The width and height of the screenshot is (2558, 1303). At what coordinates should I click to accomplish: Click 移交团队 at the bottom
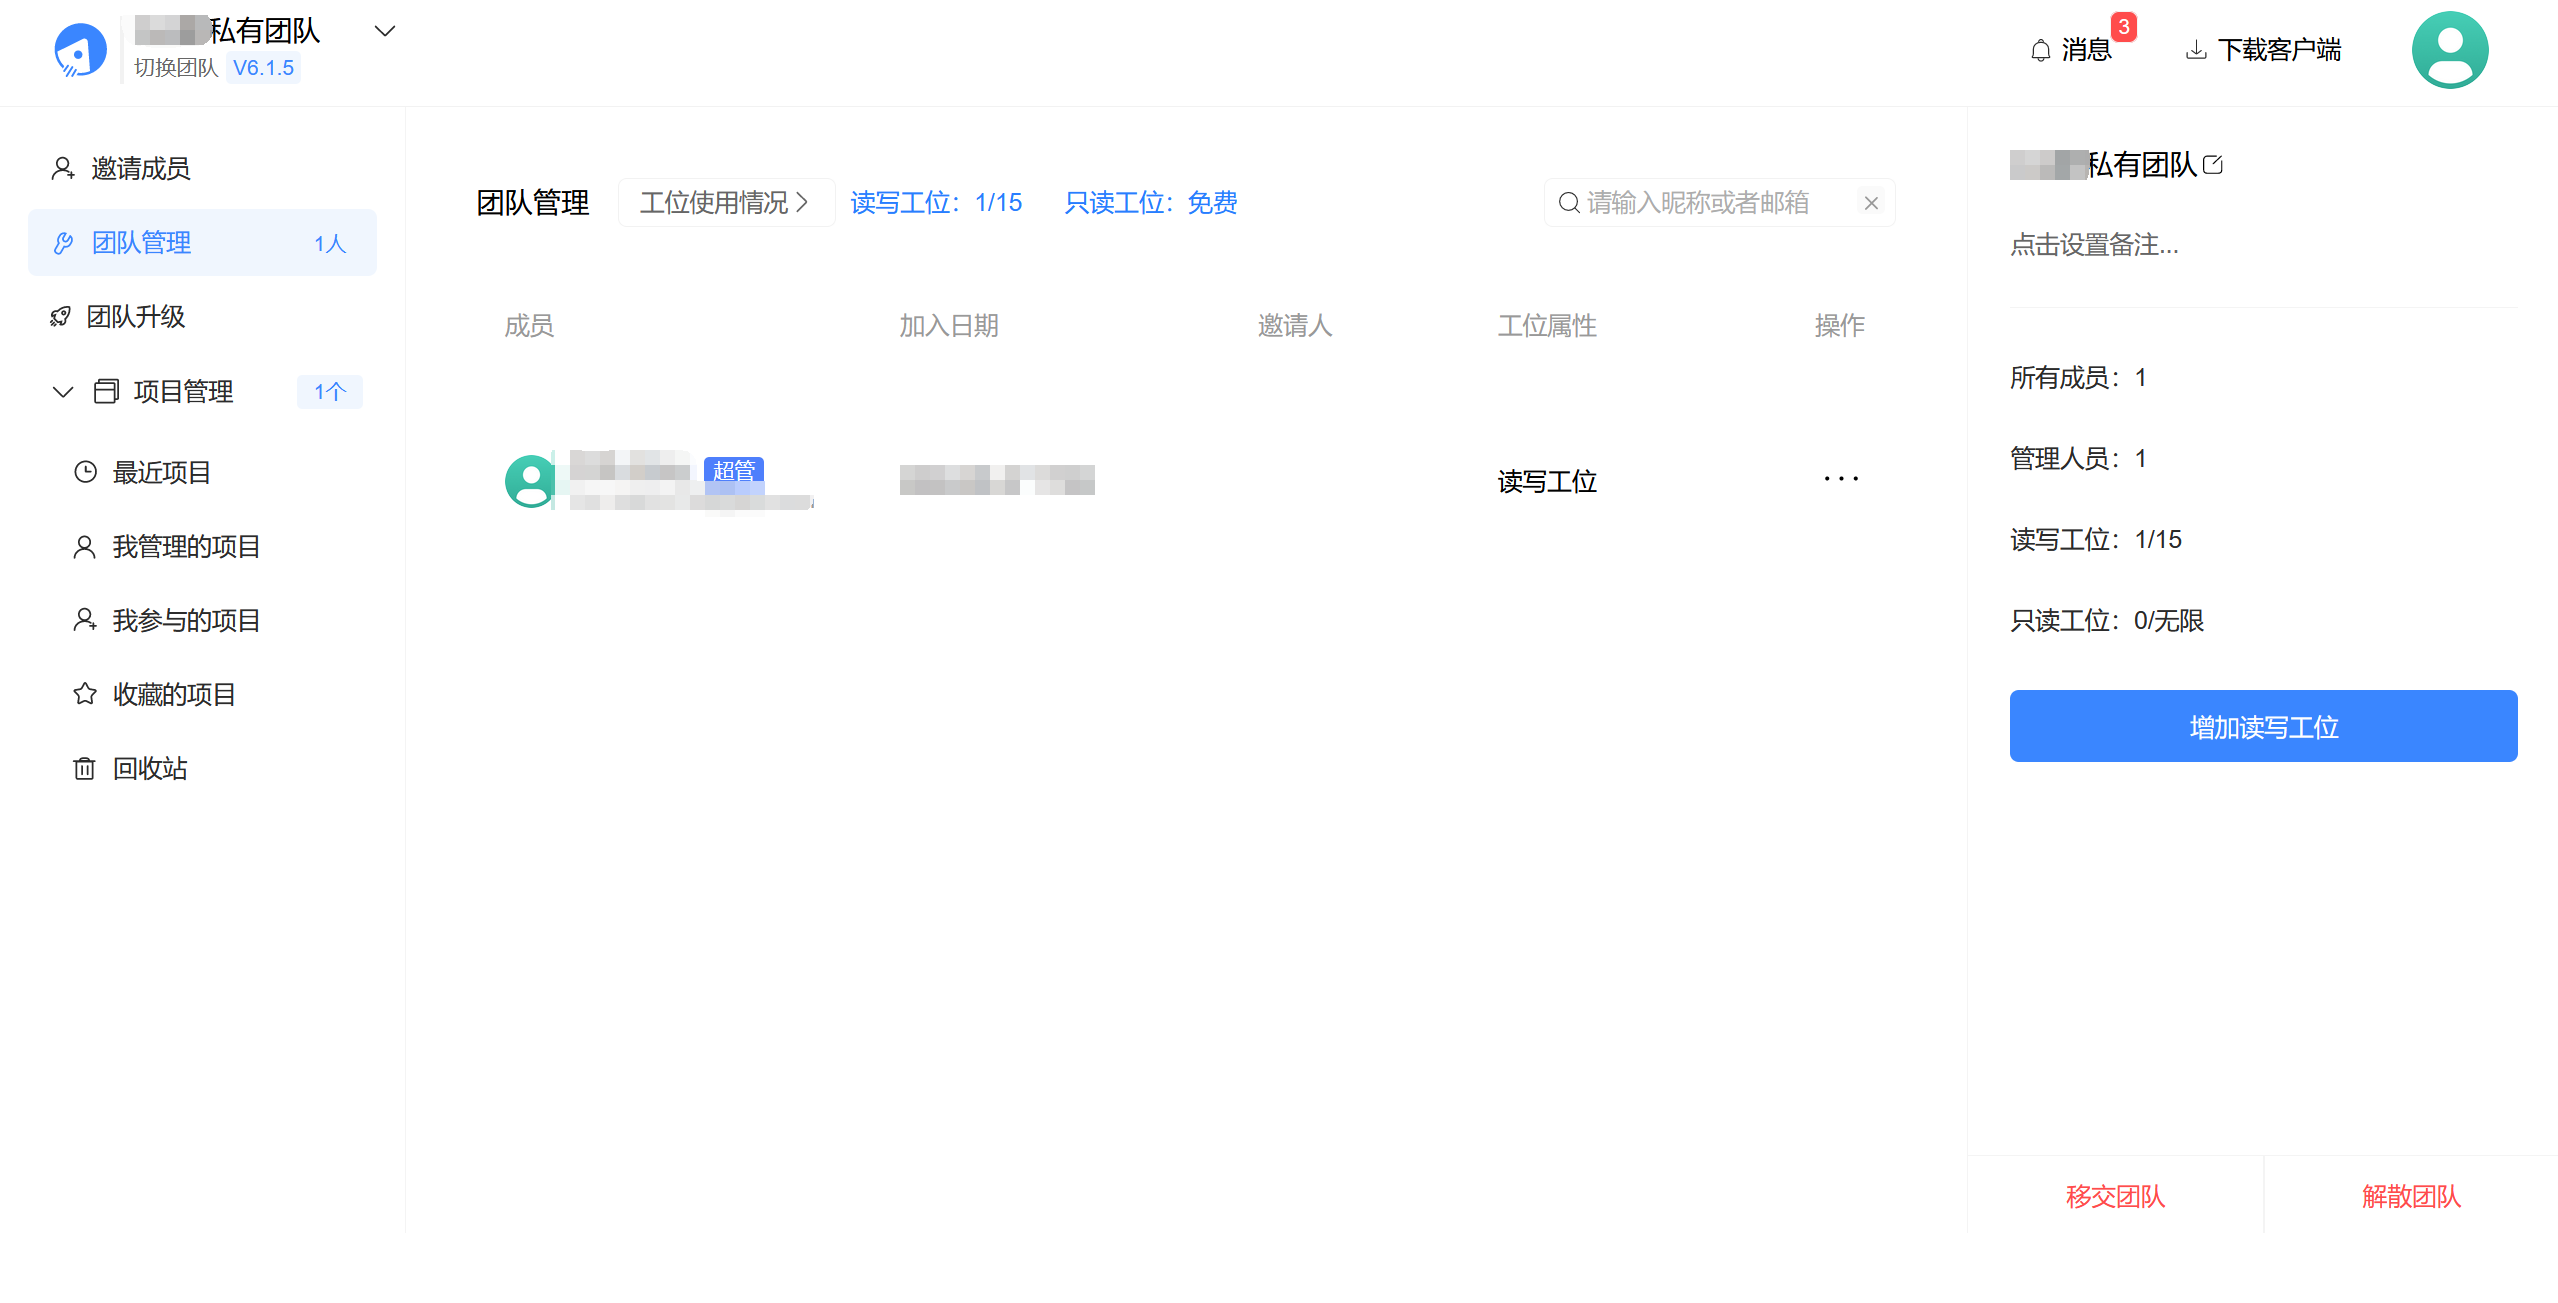(x=2115, y=1196)
